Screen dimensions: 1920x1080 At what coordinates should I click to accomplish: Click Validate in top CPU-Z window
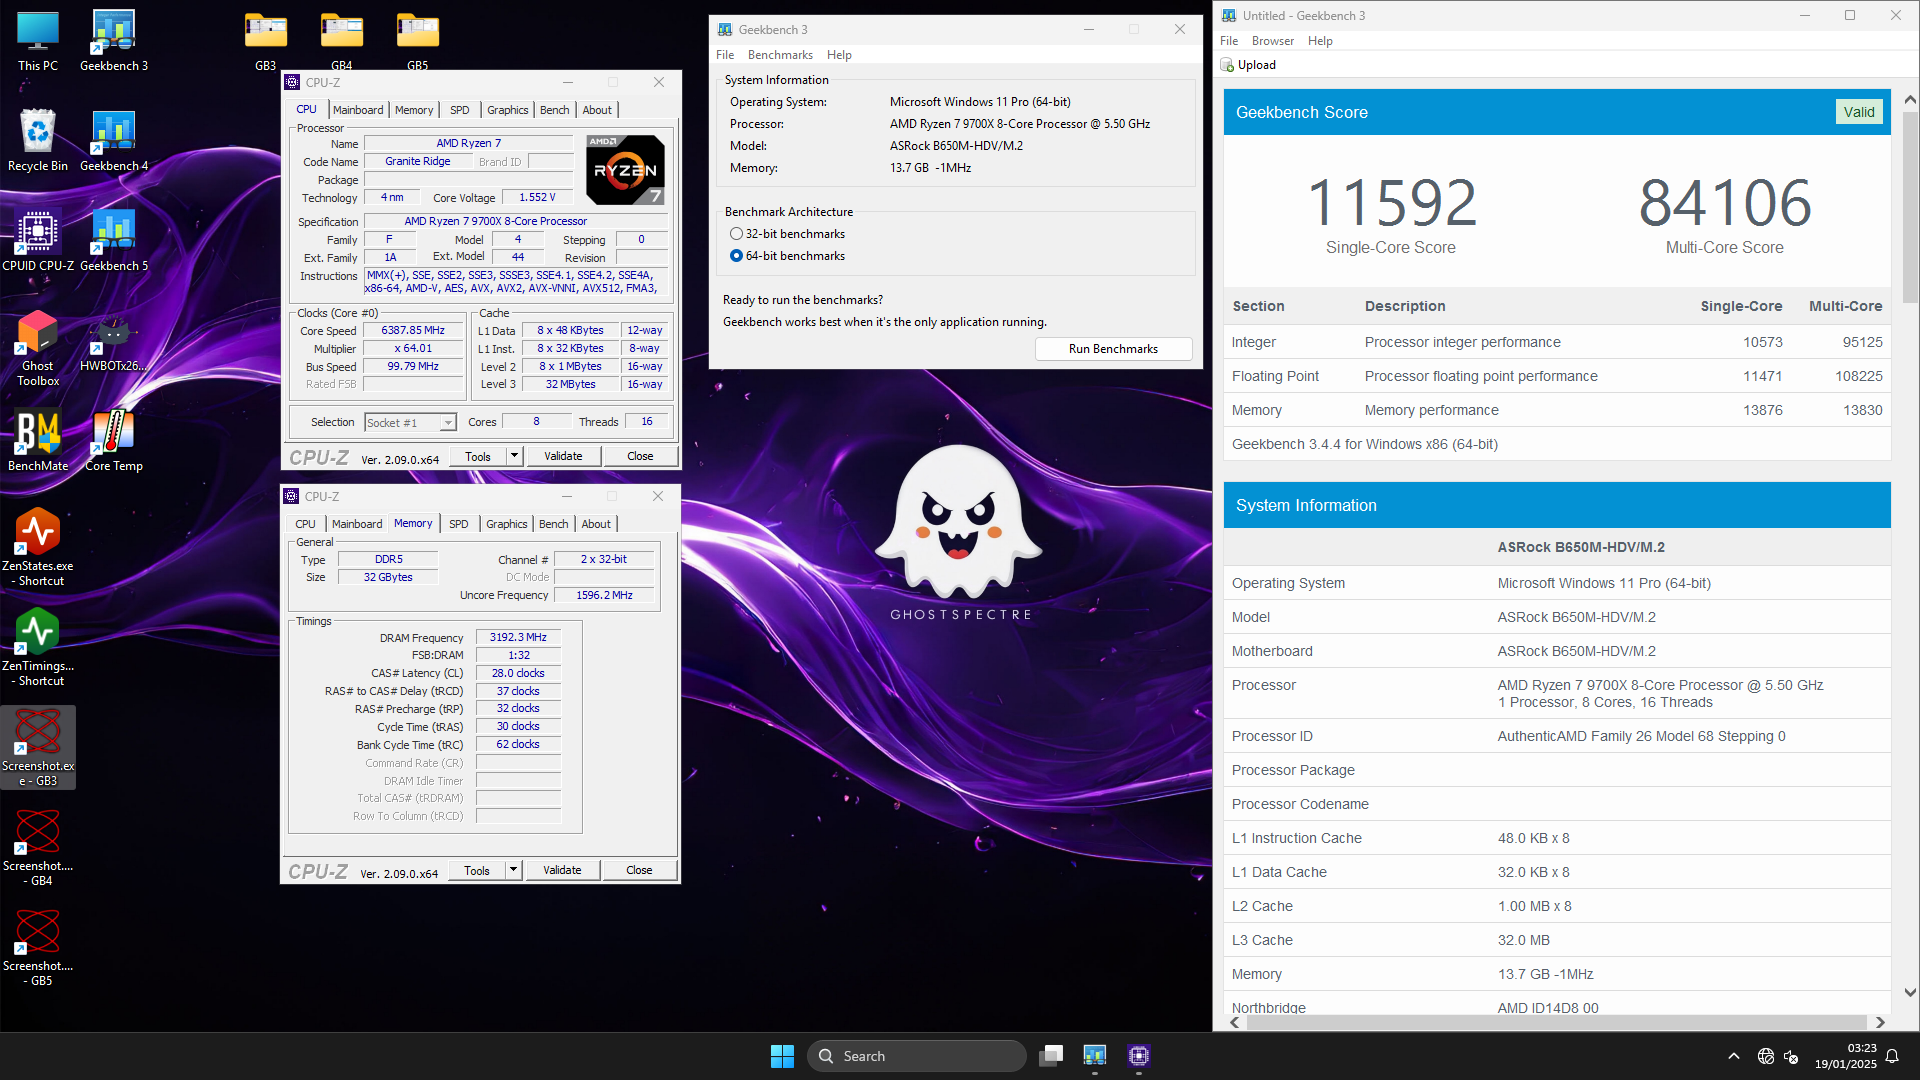click(563, 456)
